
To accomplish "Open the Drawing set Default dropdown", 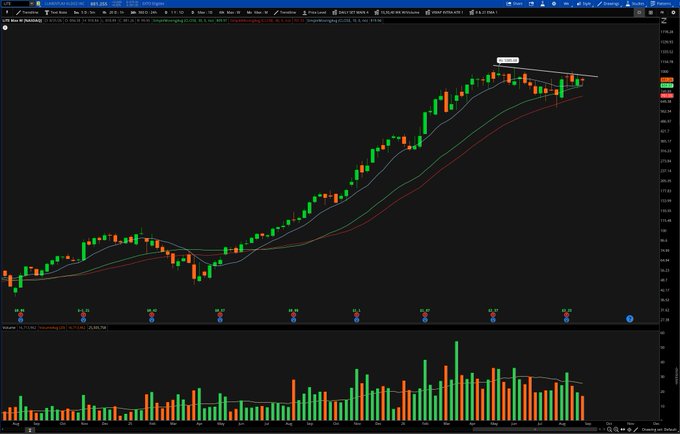I will coord(659,430).
